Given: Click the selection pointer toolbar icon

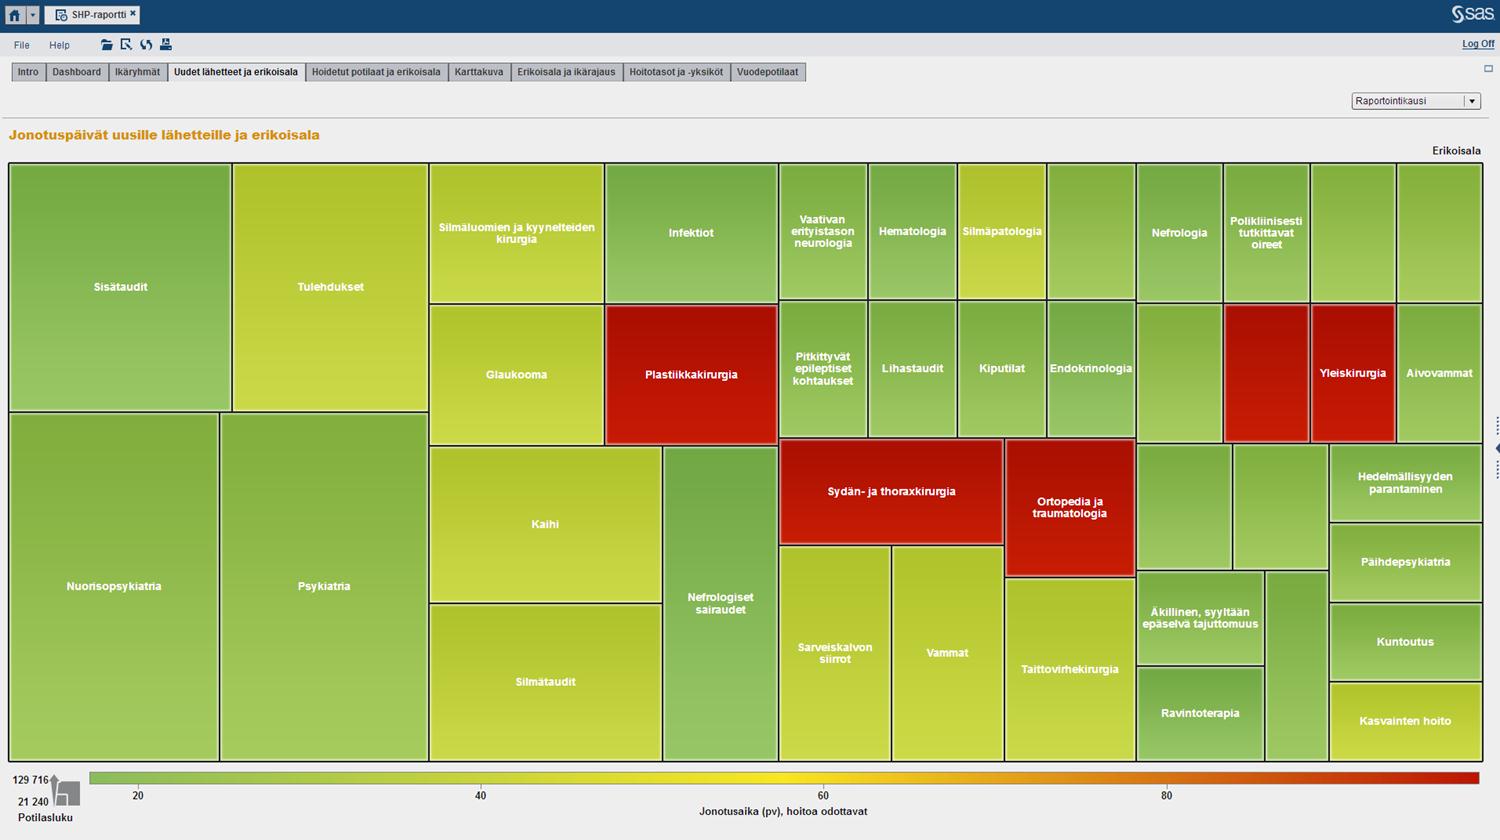Looking at the screenshot, I should pos(126,45).
